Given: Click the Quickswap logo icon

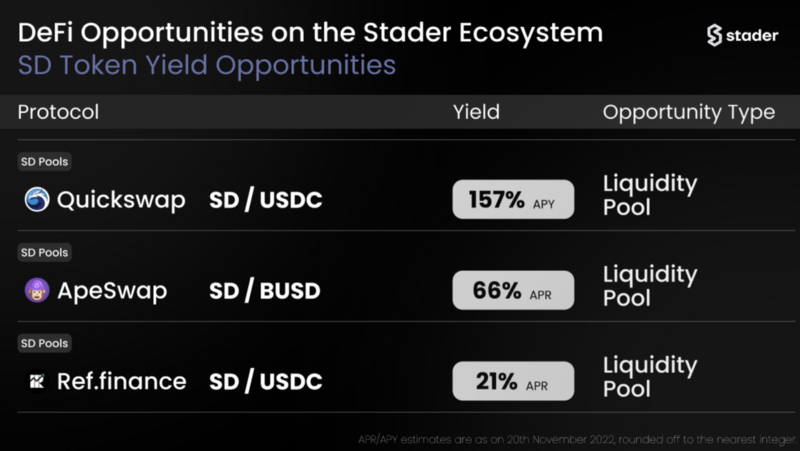Looking at the screenshot, I should point(37,199).
